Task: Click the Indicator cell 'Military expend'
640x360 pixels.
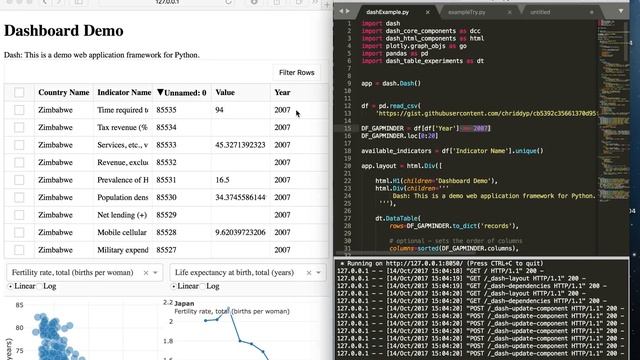Action: 122,250
